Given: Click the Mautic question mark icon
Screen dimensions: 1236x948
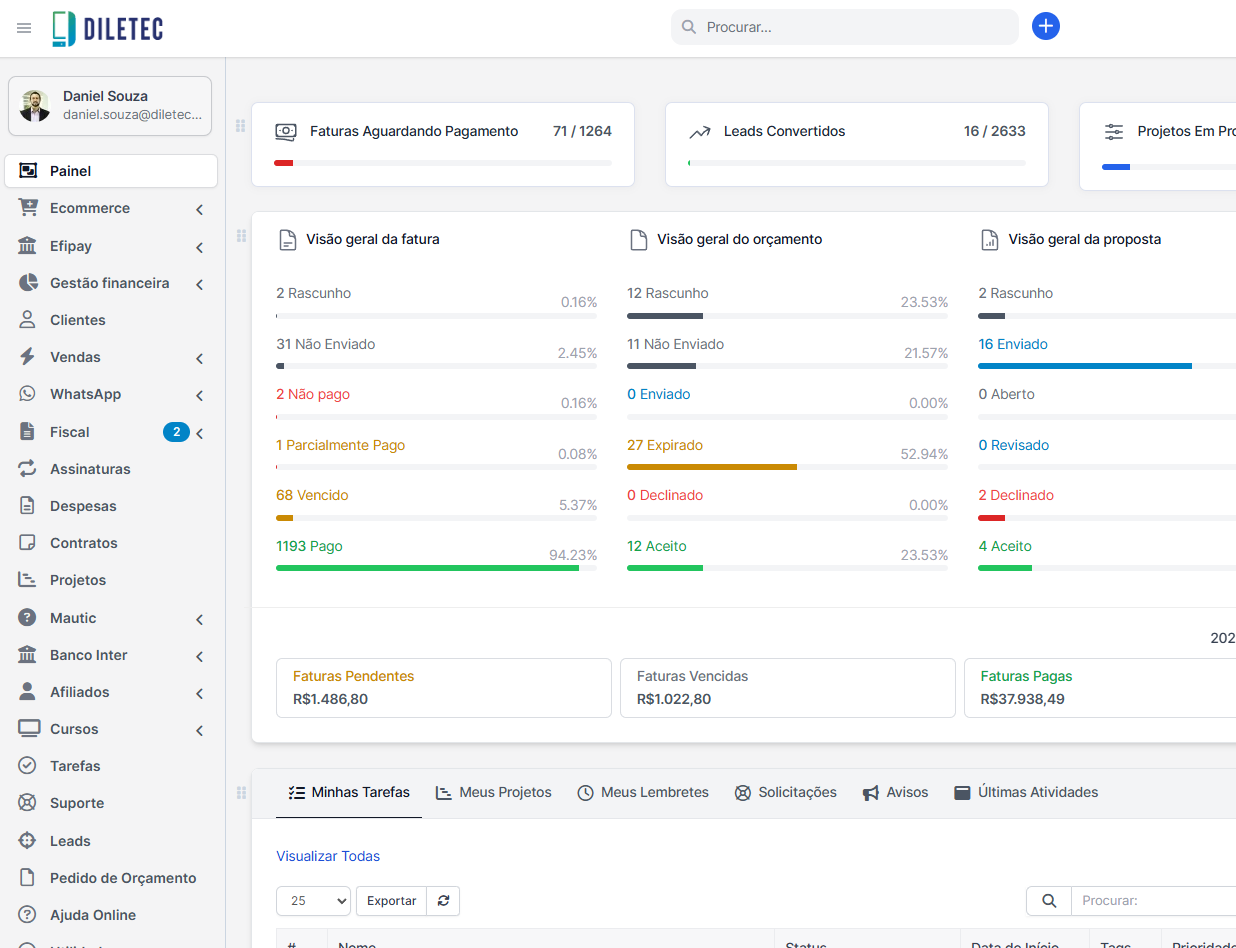Looking at the screenshot, I should point(28,618).
